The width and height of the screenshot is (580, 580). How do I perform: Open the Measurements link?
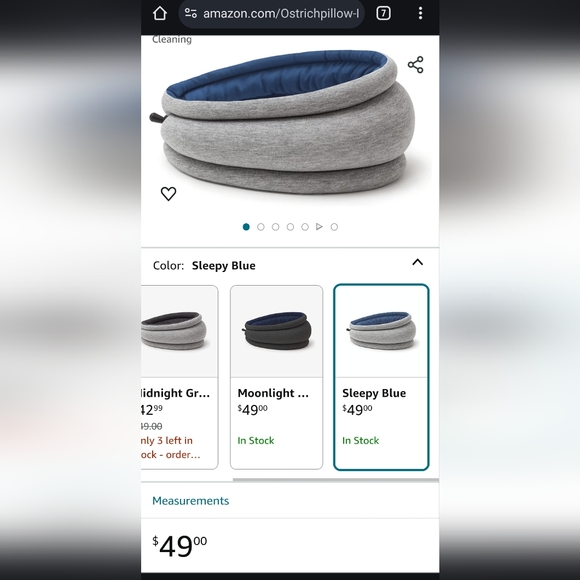190,501
